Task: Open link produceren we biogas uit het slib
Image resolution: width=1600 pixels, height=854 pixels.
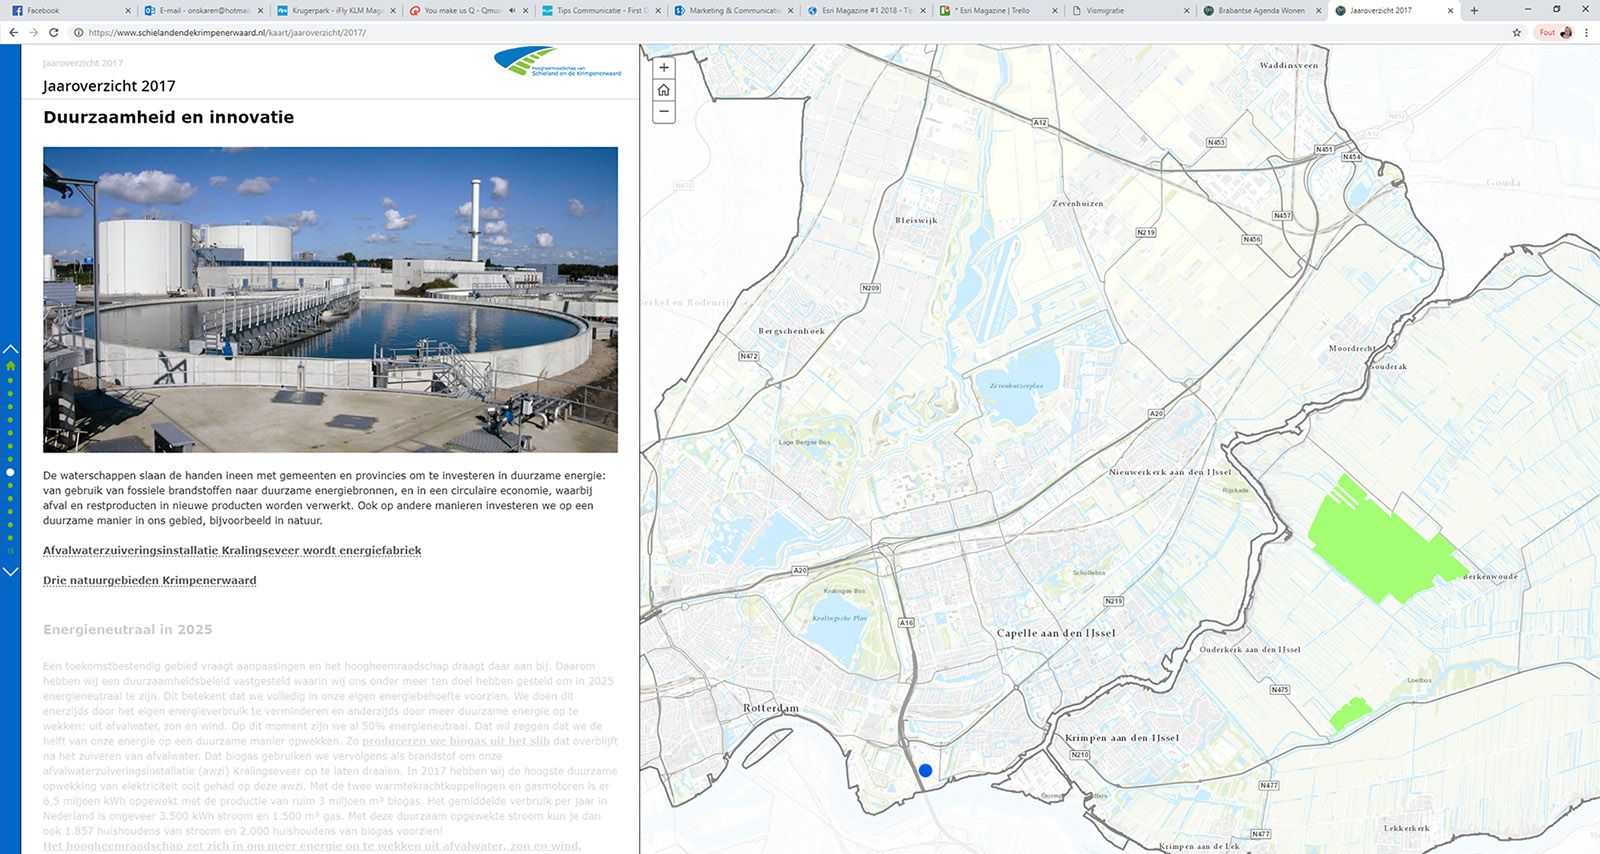Action: [456, 741]
